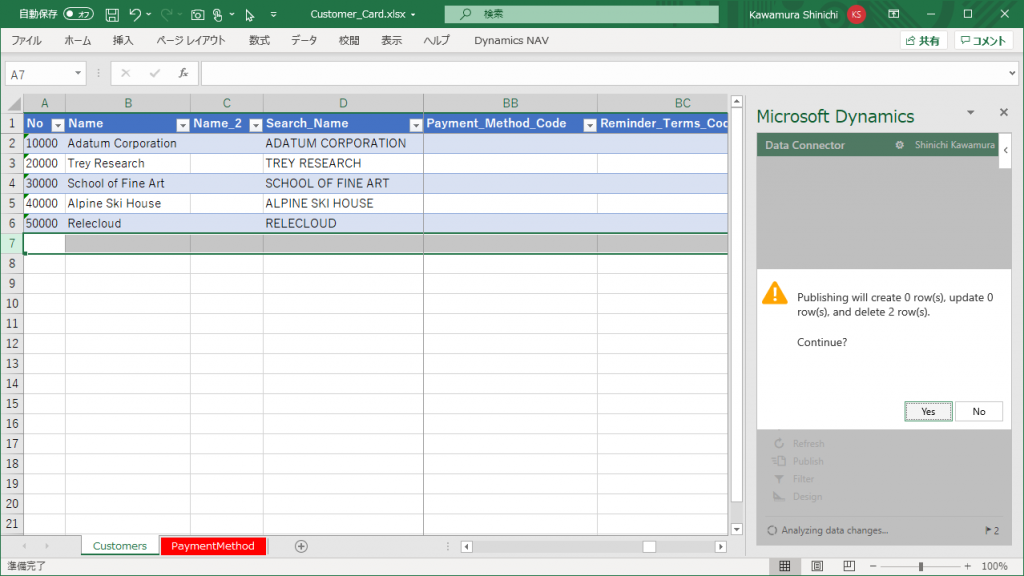Click the Redo arrow icon
1024x576 pixels.
tap(167, 14)
